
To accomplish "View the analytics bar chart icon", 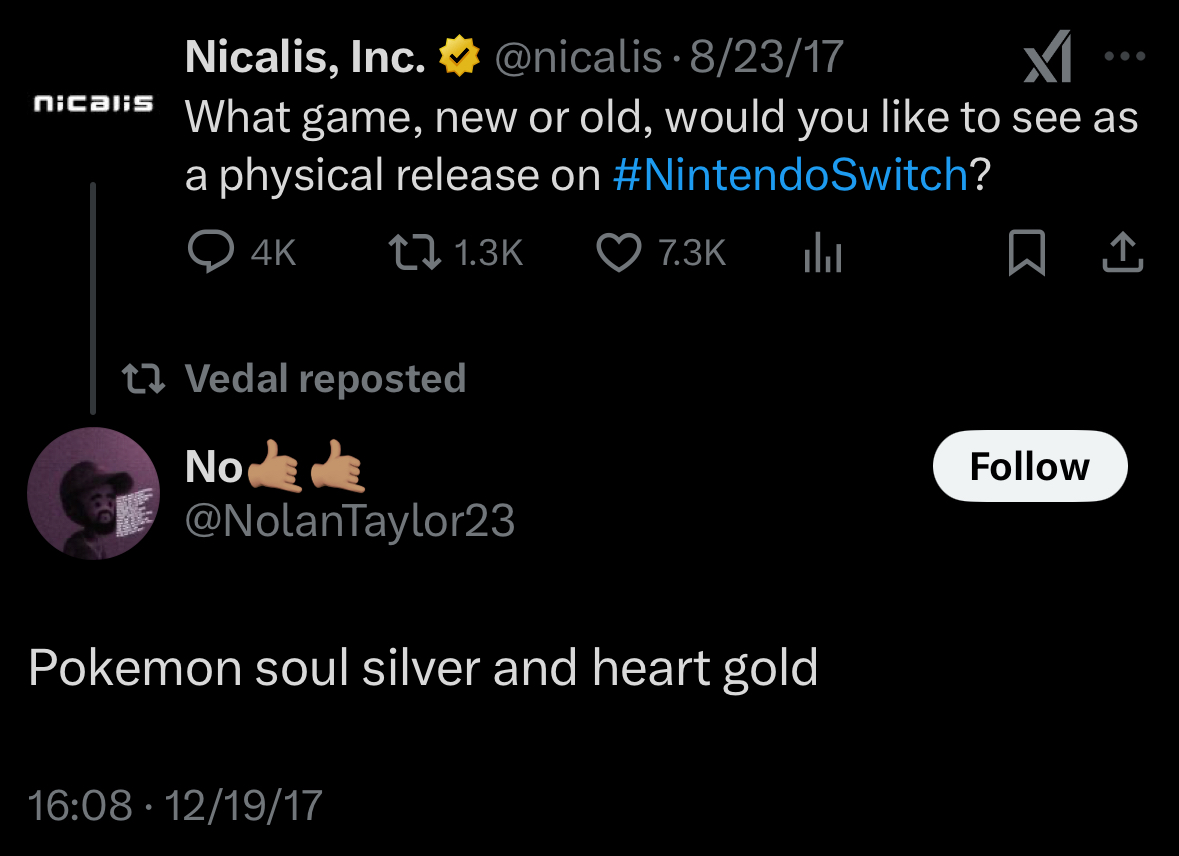I will tap(822, 254).
